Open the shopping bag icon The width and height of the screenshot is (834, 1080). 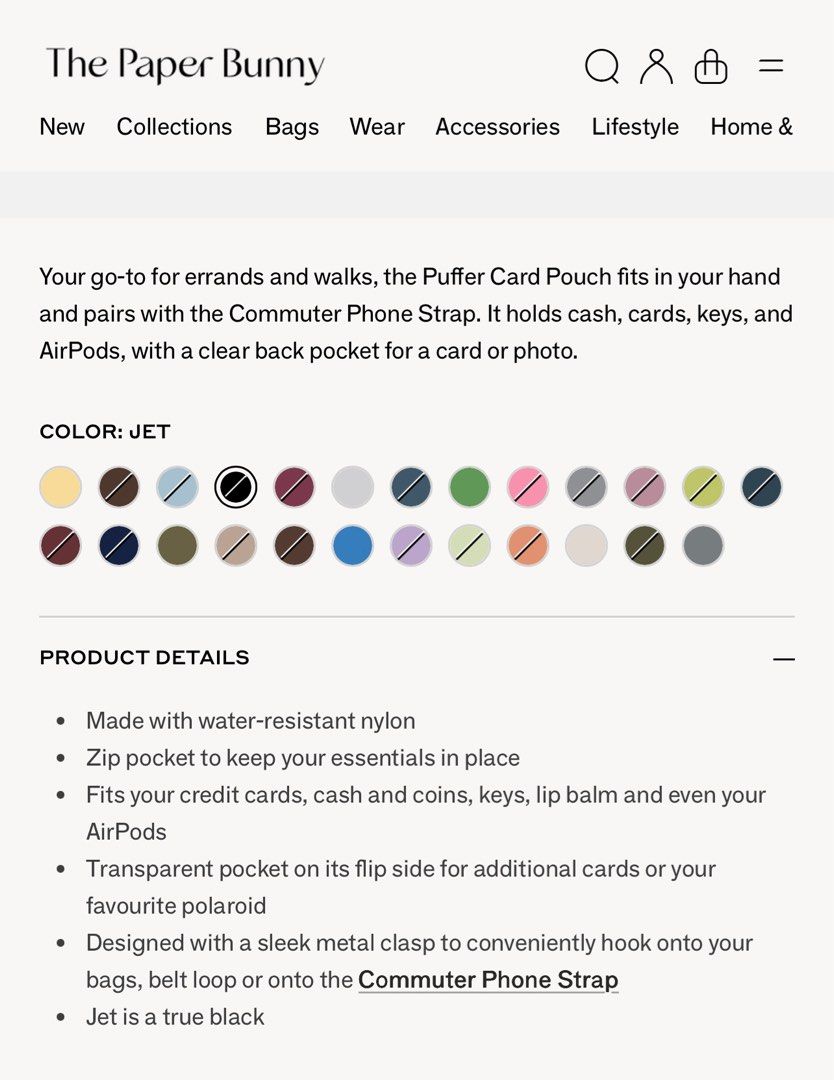tap(711, 67)
